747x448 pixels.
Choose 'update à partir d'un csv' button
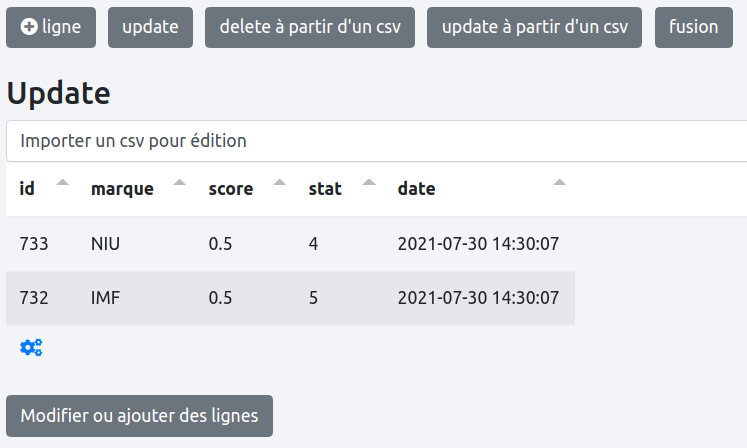(534, 27)
